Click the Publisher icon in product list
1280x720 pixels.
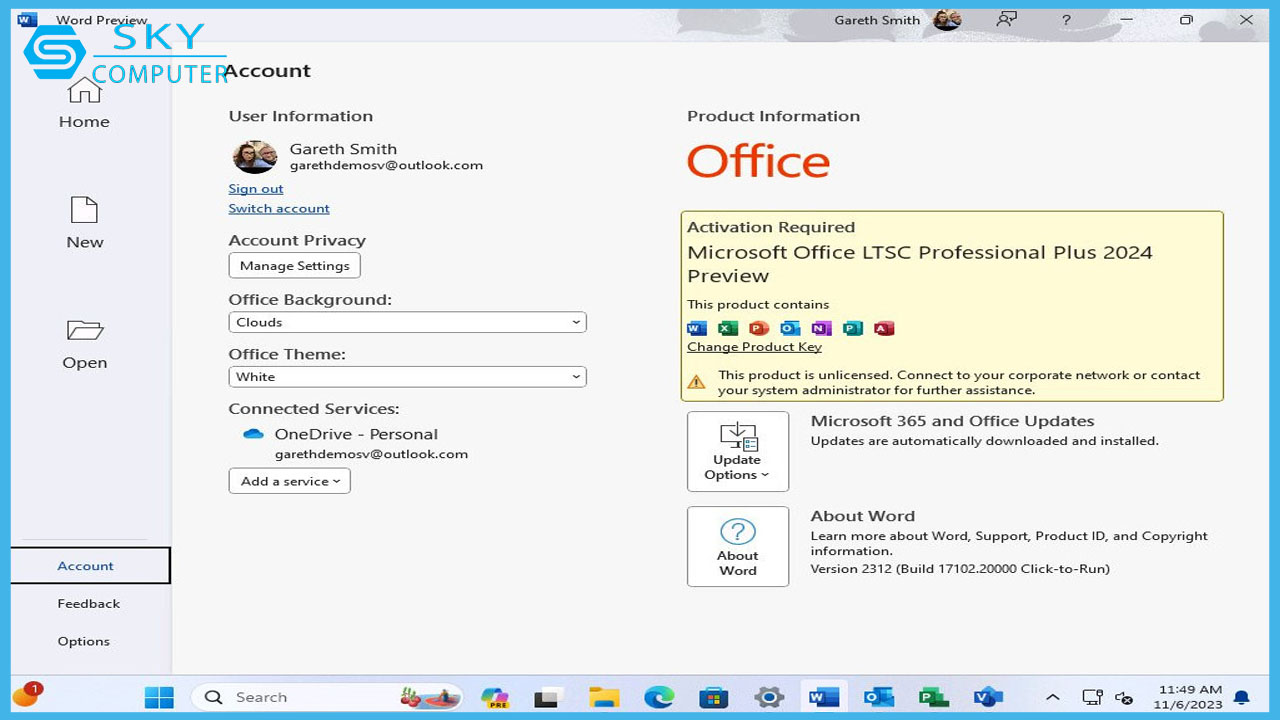coord(852,328)
